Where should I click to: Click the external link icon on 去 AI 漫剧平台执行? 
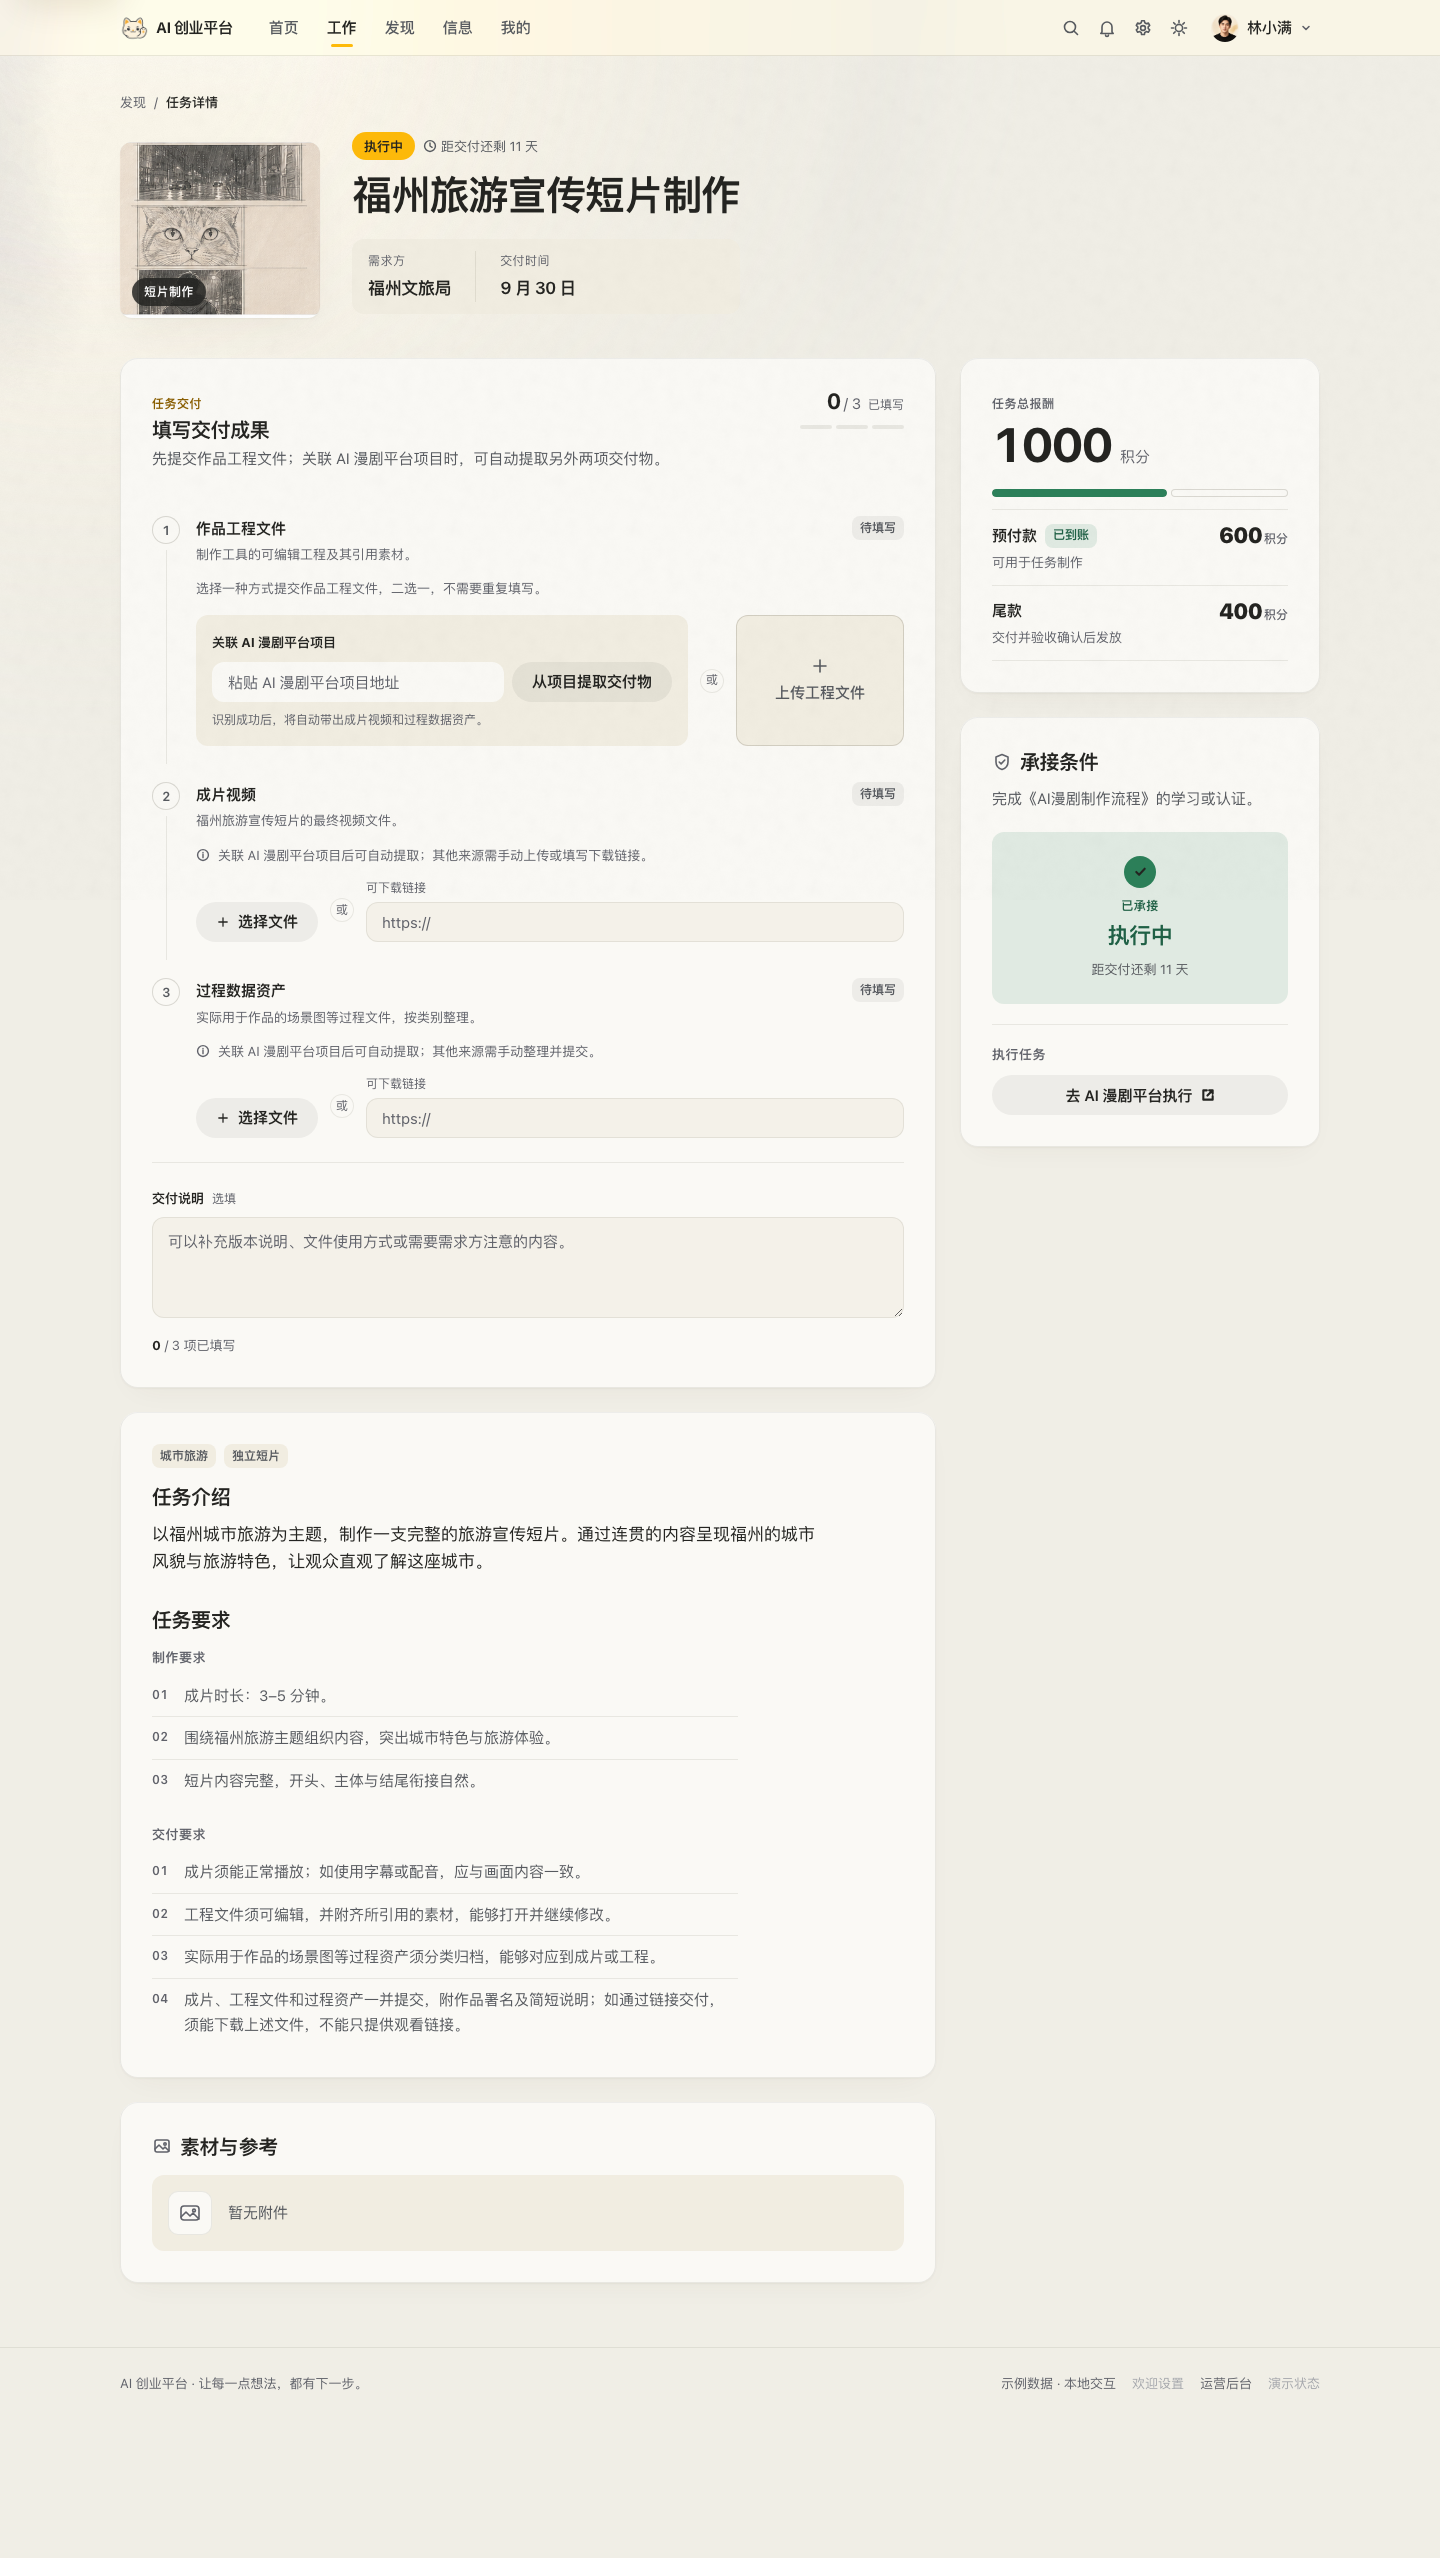1208,1095
